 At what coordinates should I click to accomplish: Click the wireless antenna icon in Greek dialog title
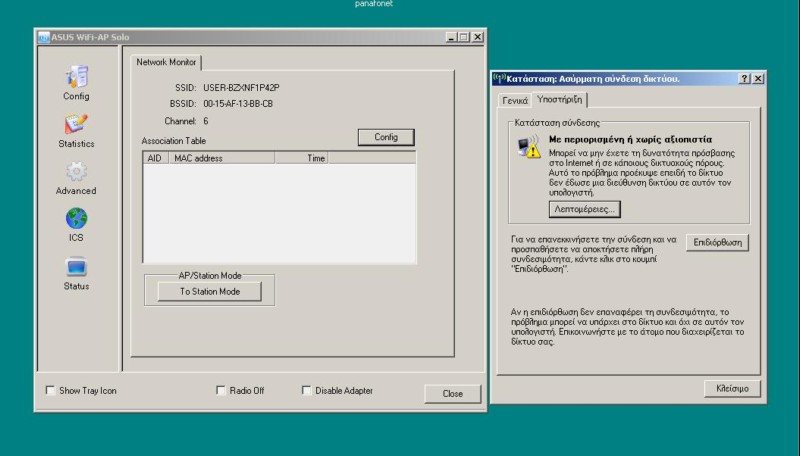tap(499, 79)
